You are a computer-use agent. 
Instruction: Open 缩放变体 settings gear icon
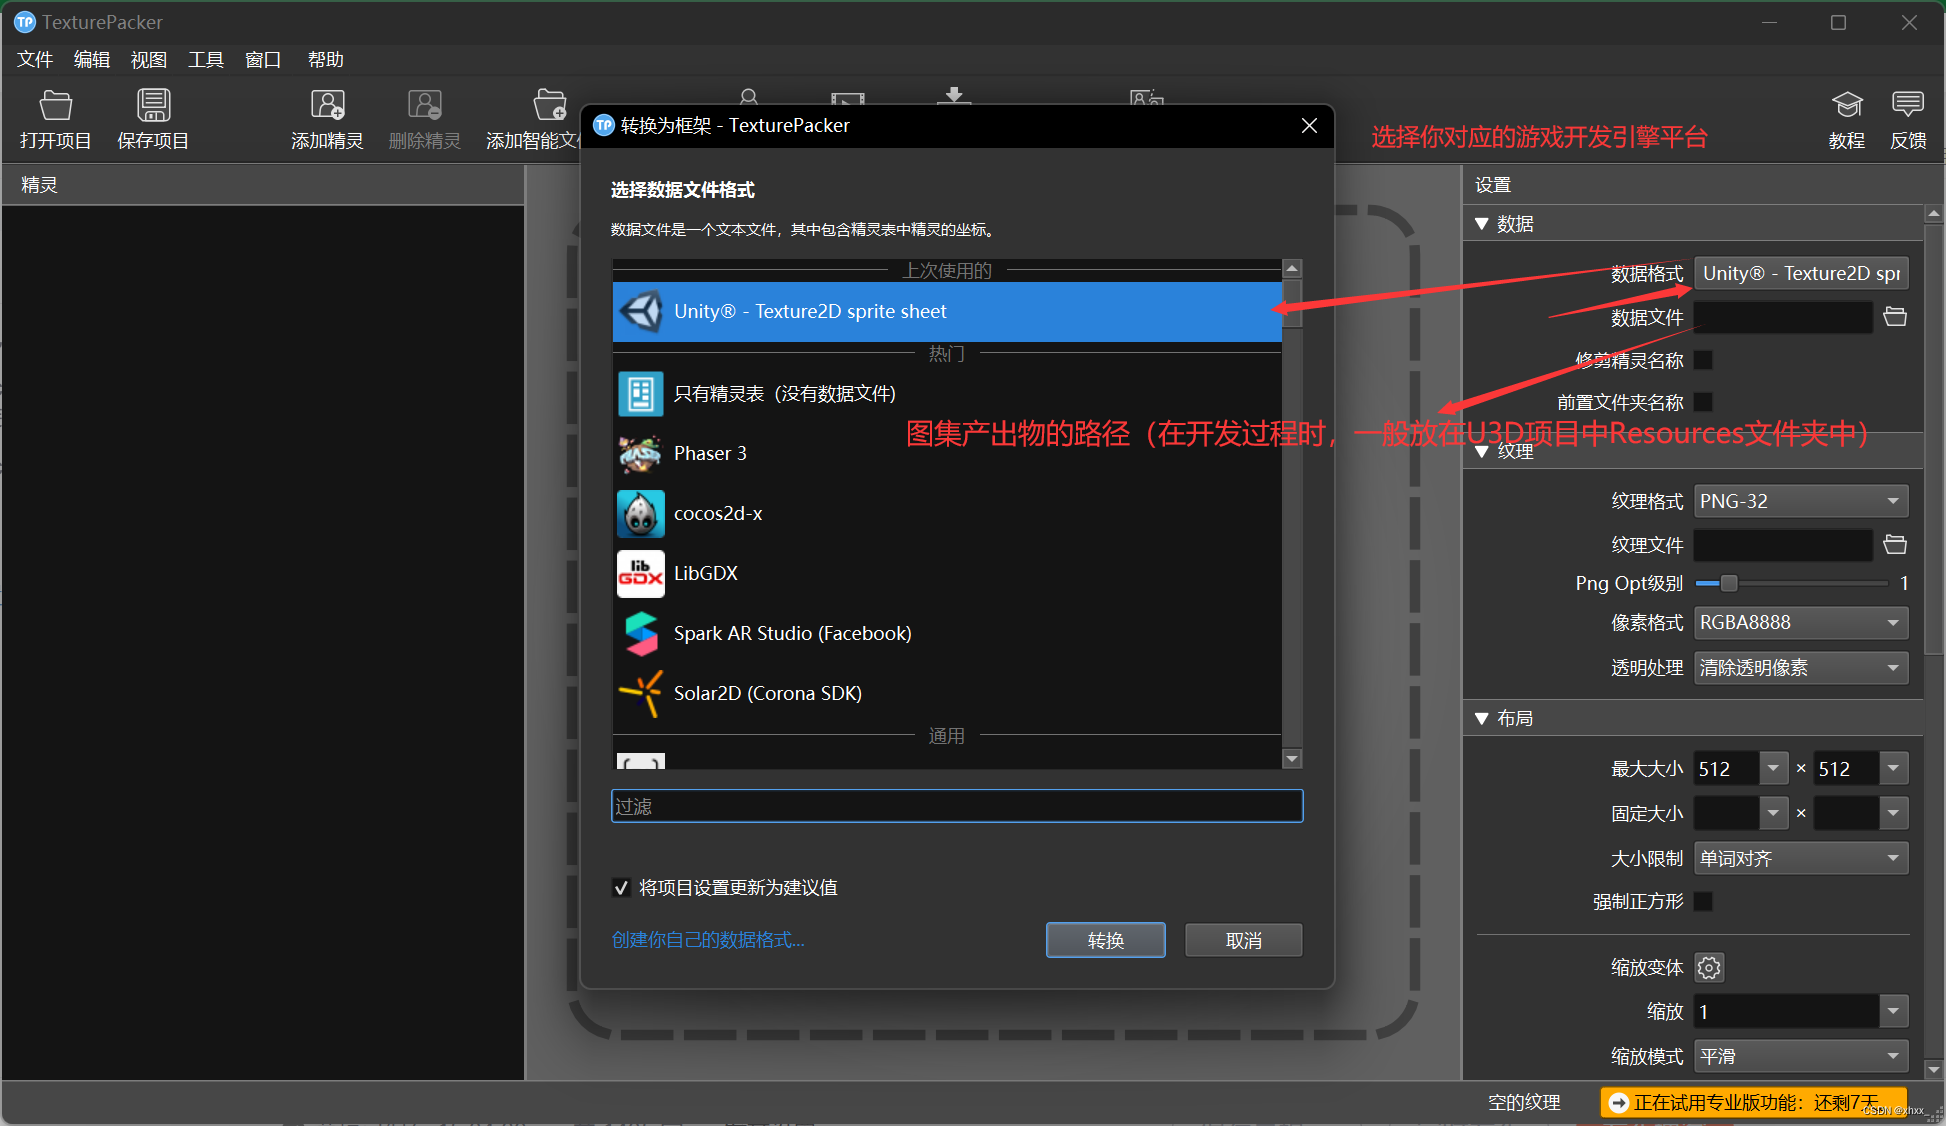click(1708, 967)
